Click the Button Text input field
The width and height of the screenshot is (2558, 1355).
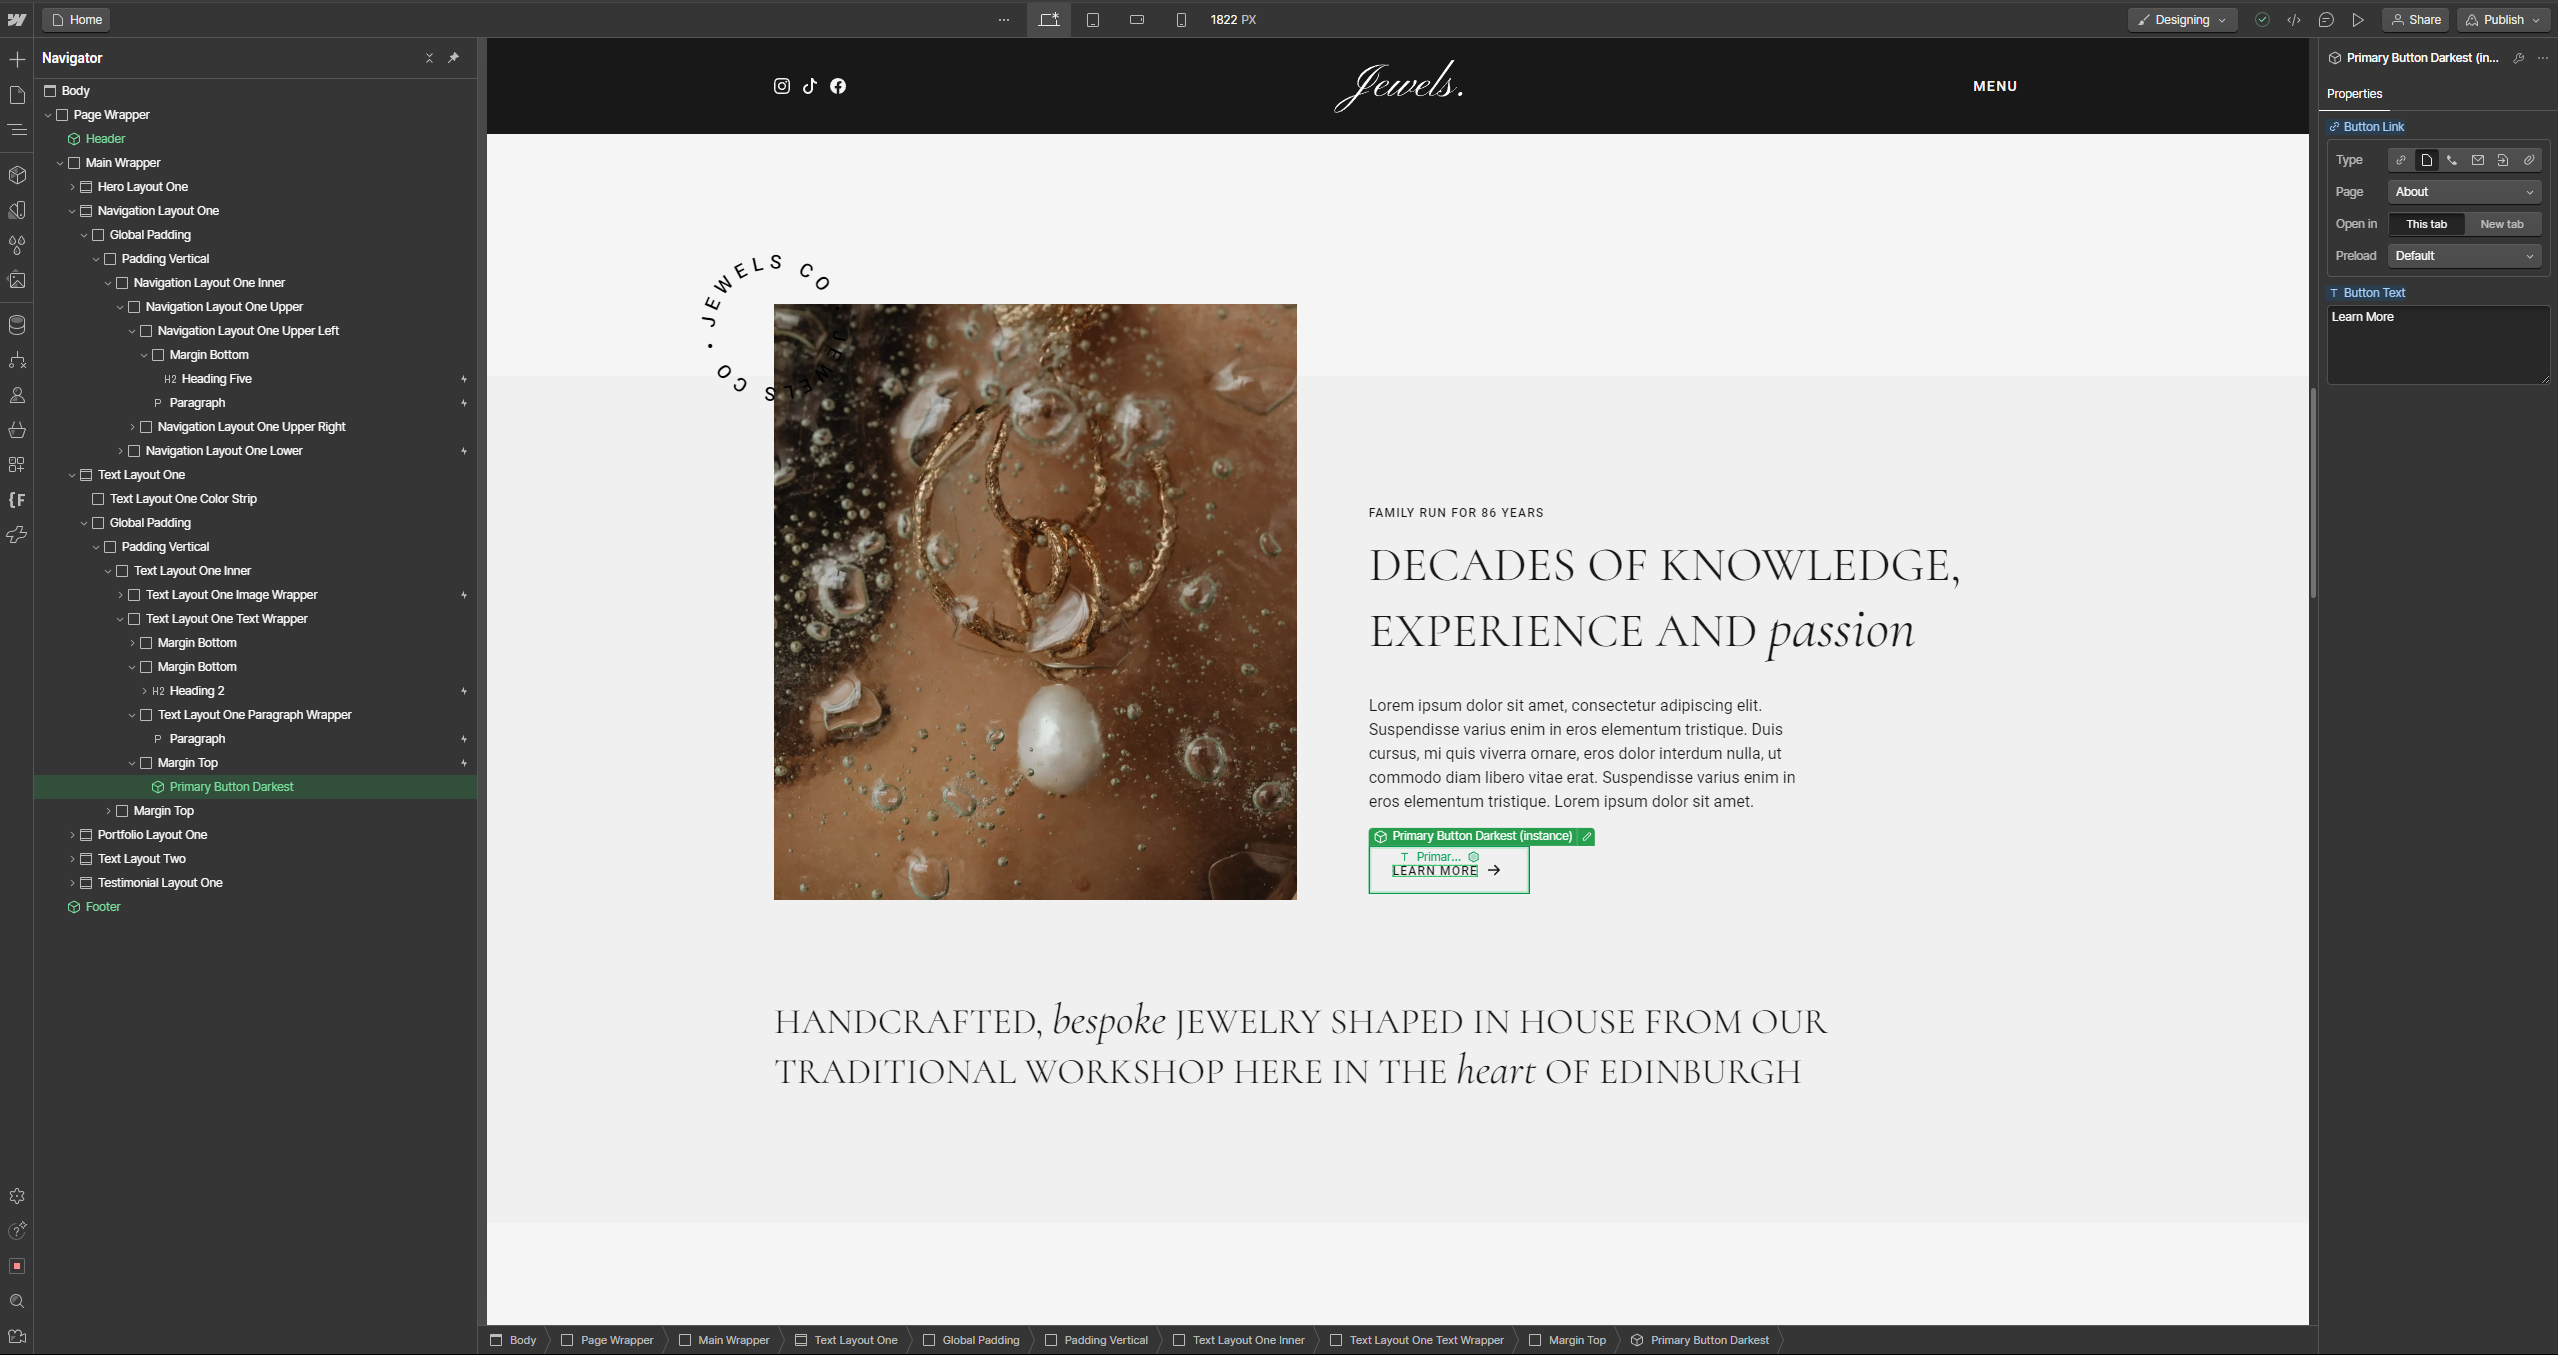[2437, 345]
